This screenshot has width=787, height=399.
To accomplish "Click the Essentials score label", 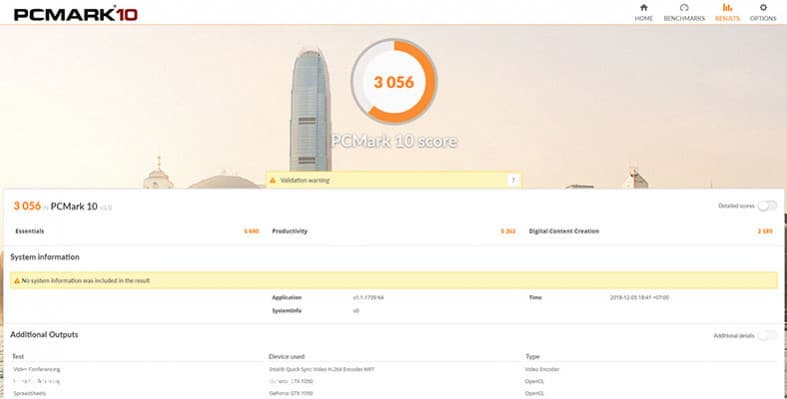I will click(x=30, y=231).
